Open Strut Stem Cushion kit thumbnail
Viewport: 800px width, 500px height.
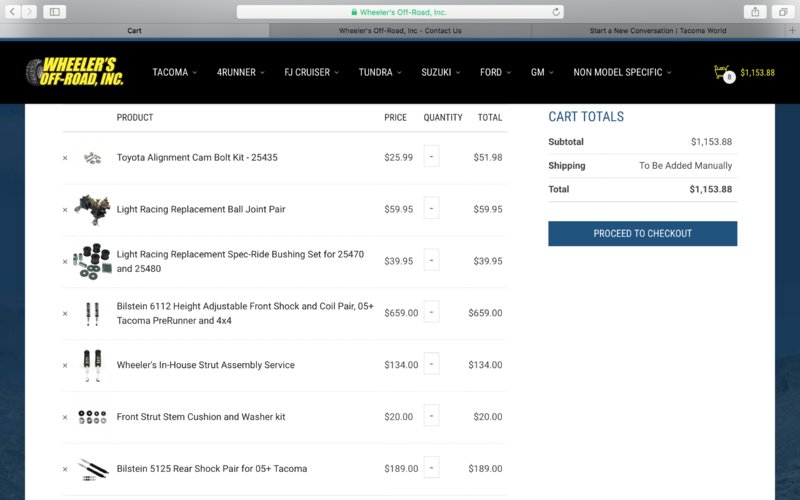[x=92, y=417]
